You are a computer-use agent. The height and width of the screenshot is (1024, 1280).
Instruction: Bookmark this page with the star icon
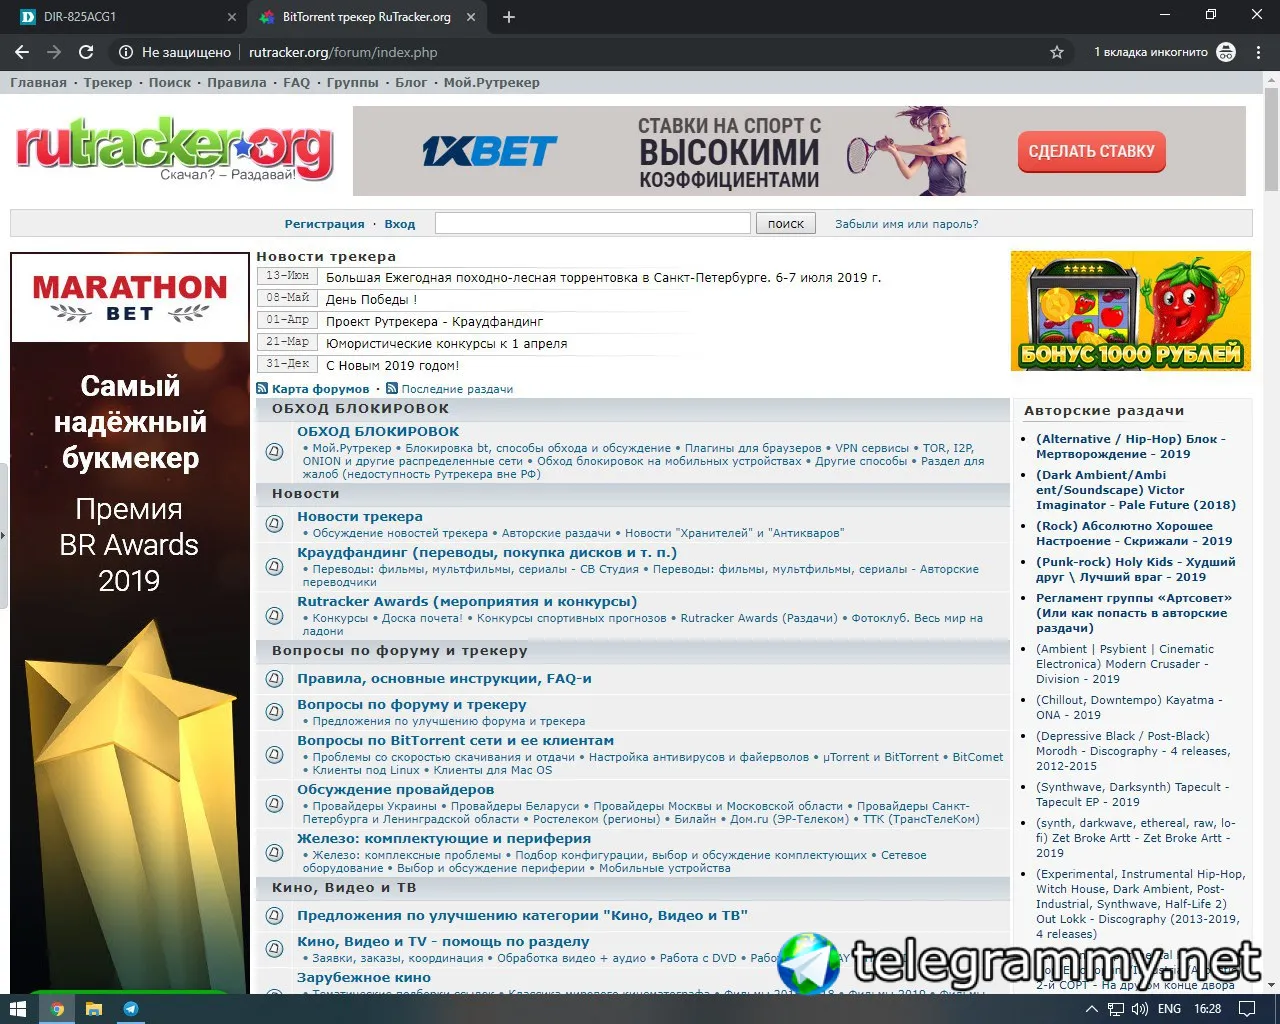point(1057,52)
